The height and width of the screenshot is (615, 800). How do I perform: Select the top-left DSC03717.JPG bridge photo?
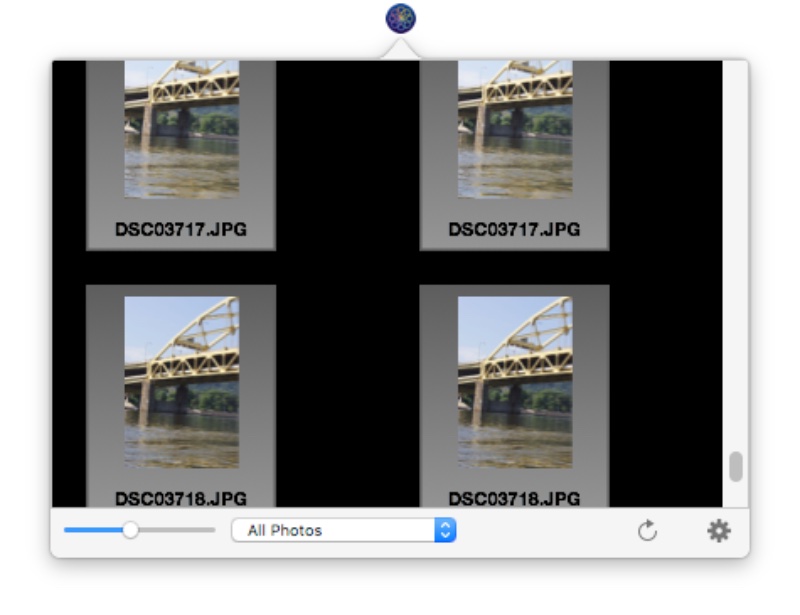tap(181, 128)
